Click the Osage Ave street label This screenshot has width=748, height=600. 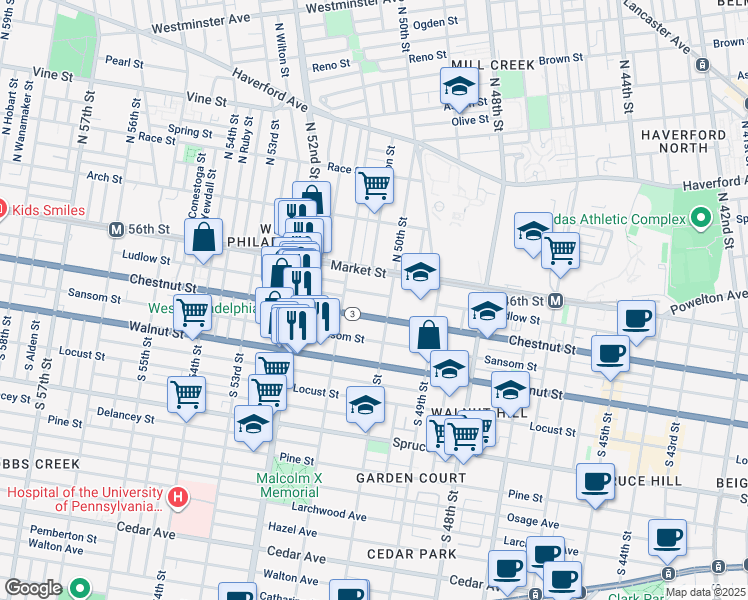click(533, 521)
